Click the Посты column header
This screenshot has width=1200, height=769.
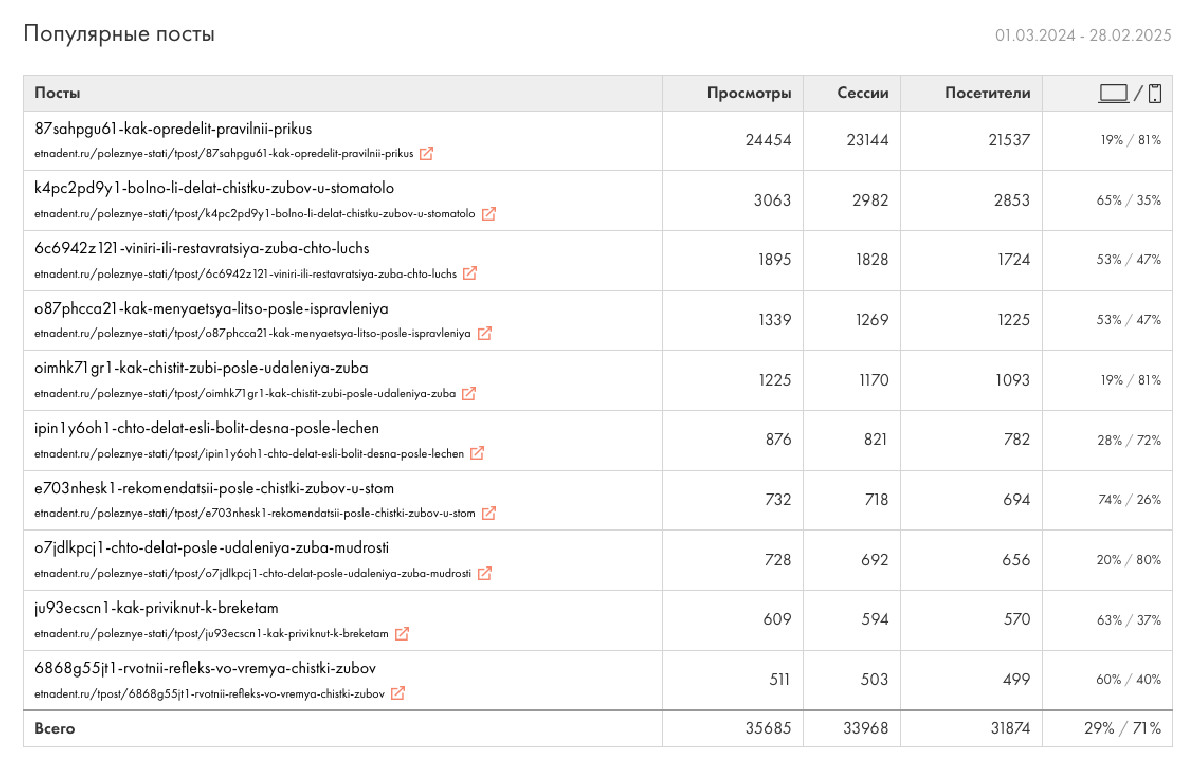(57, 93)
